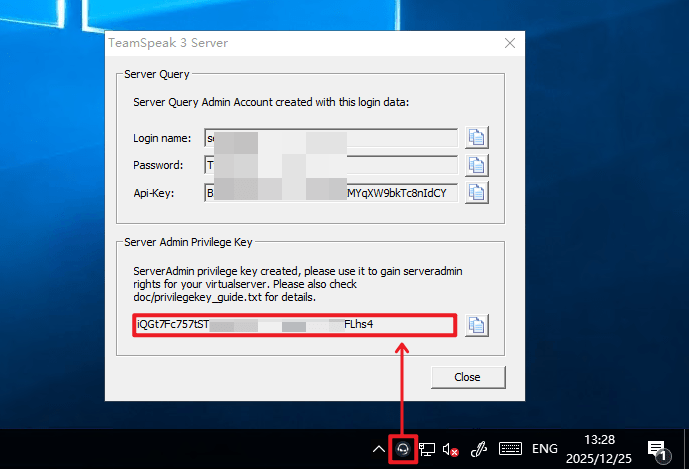Click the muted volume tray icon
Viewport: 689px width, 469px height.
[x=450, y=449]
